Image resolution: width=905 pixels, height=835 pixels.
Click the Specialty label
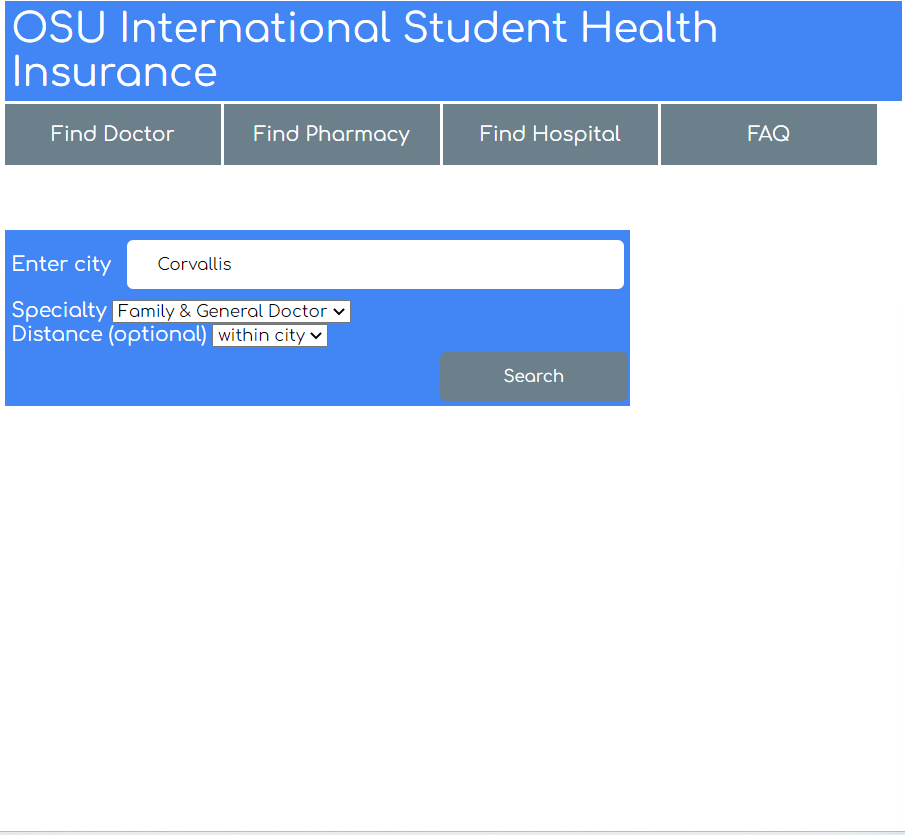tap(59, 310)
